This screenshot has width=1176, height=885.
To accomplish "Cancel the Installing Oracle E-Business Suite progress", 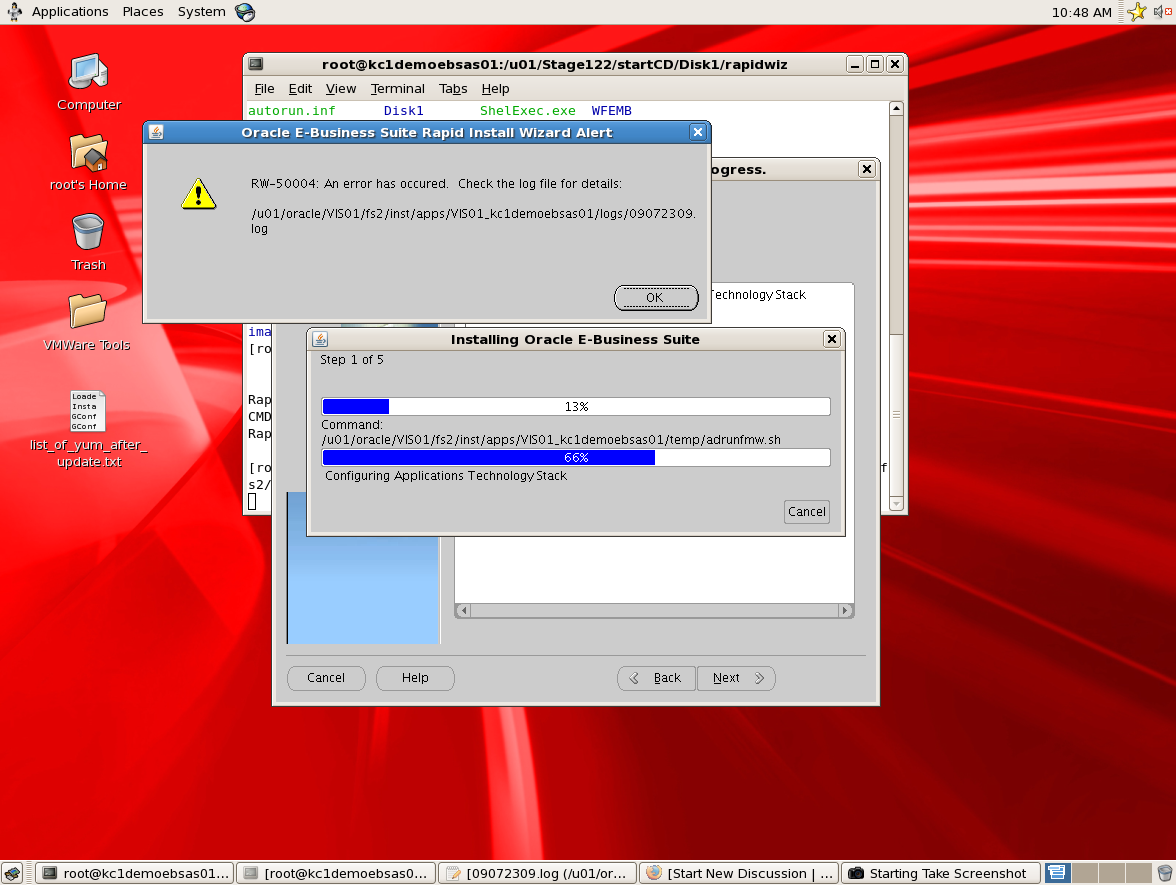I will (806, 512).
